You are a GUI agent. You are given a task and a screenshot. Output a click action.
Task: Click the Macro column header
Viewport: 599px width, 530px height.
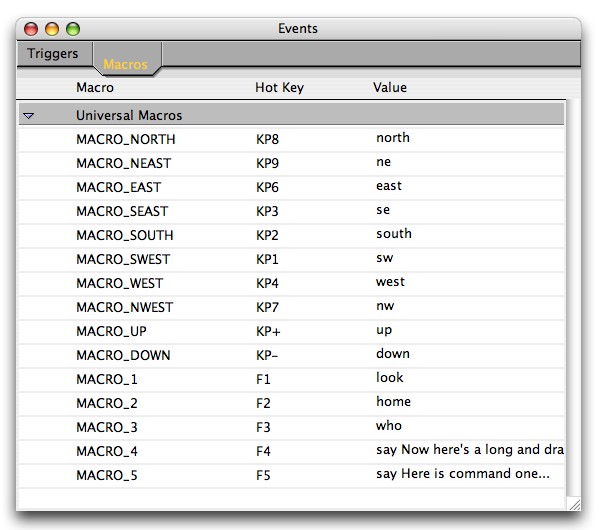coord(95,88)
